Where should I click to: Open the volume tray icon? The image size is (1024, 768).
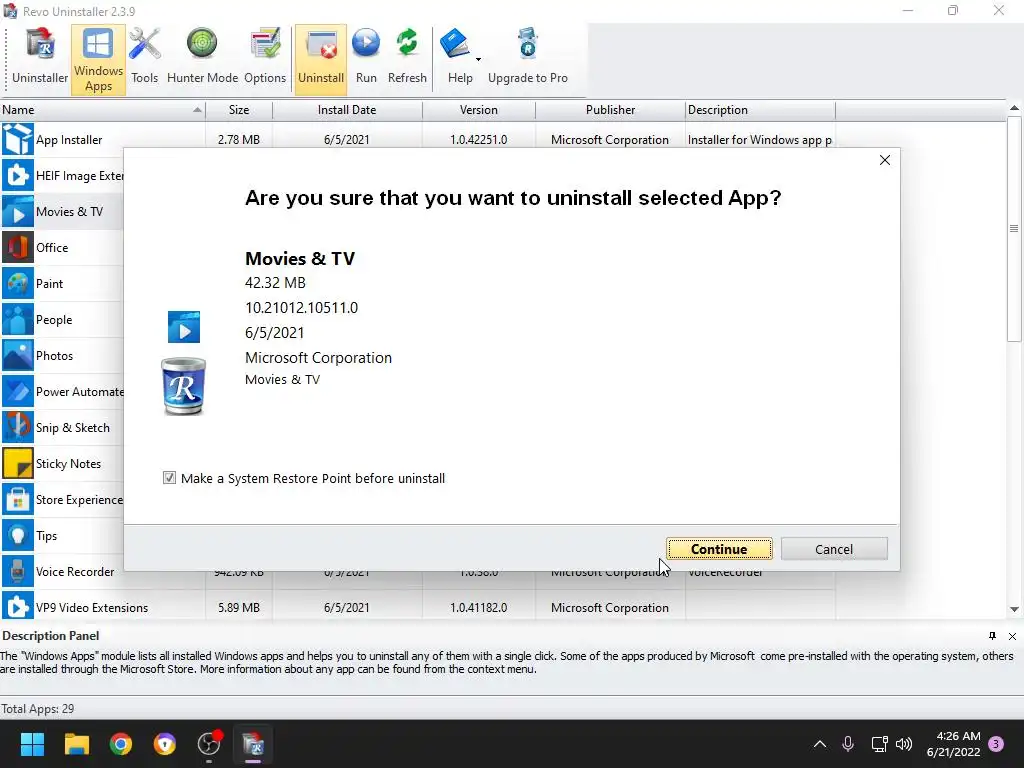point(904,744)
